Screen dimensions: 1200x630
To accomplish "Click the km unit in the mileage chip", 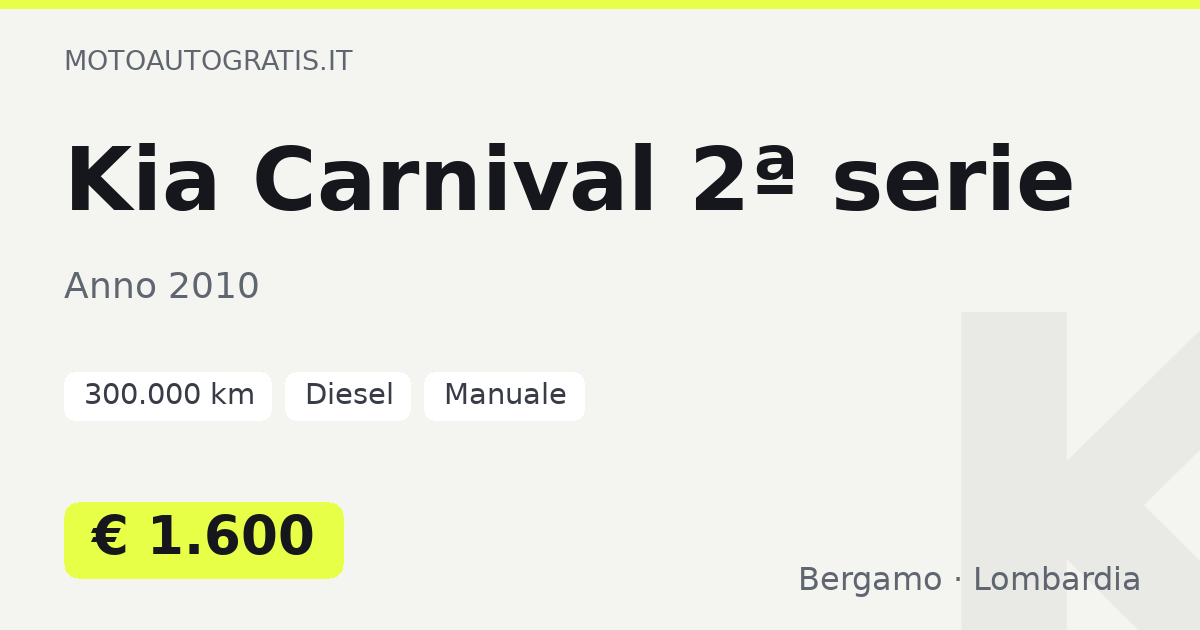I will (232, 395).
